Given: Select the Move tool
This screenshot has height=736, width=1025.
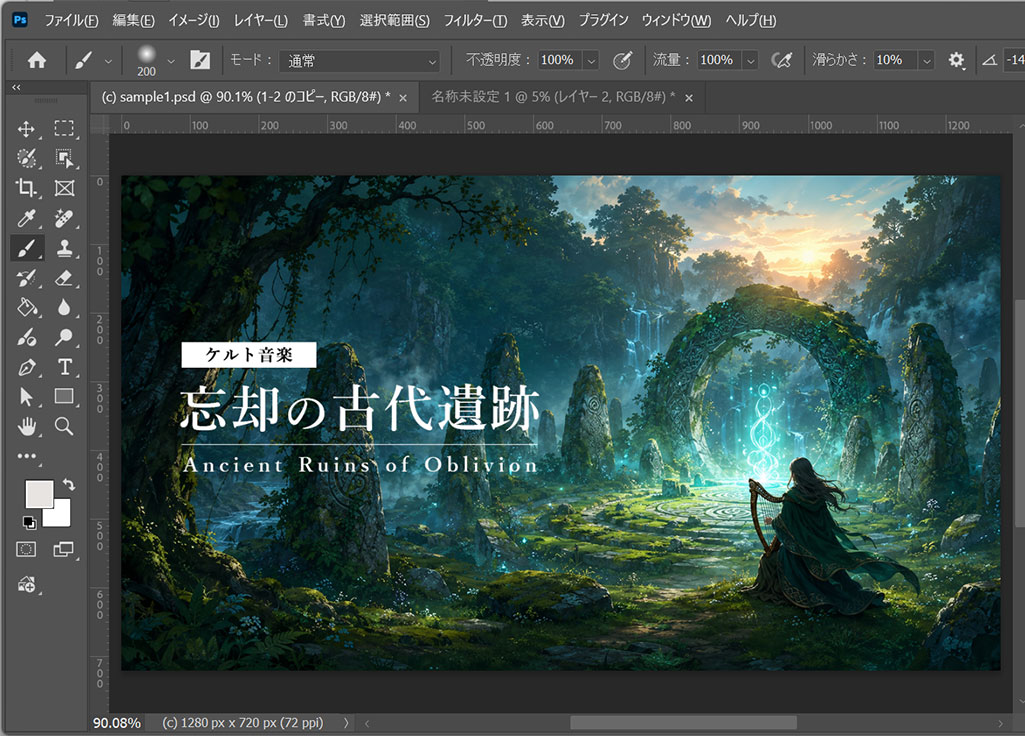Looking at the screenshot, I should 26,129.
